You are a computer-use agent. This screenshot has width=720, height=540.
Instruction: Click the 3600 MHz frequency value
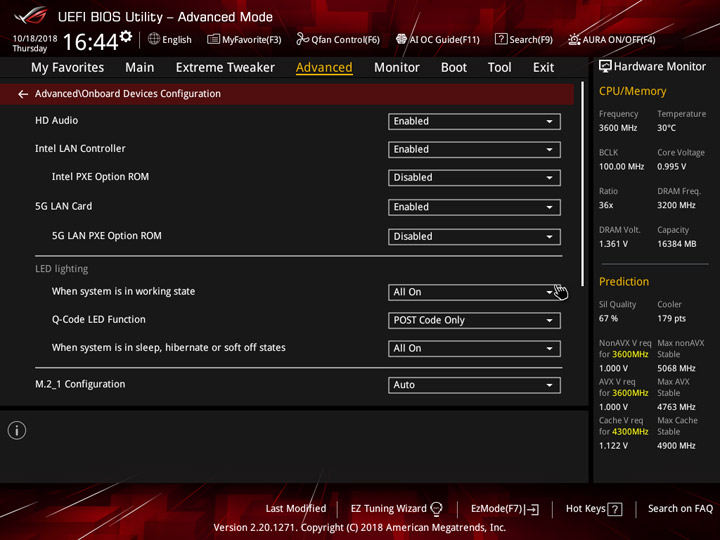pyautogui.click(x=618, y=128)
